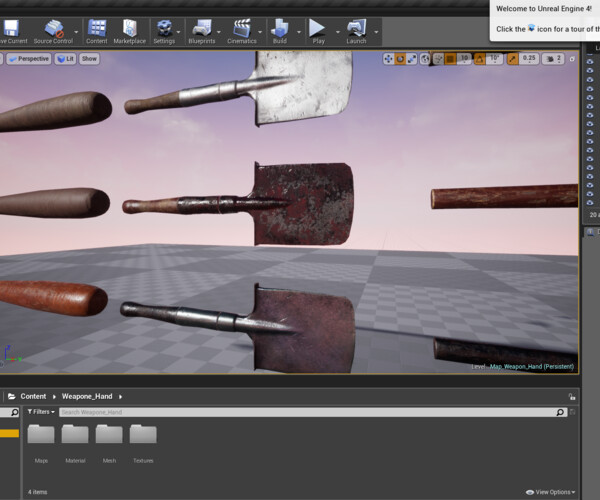Screen dimensions: 600x500
Task: Toggle the Content Browser lock icon
Action: pyautogui.click(x=572, y=397)
